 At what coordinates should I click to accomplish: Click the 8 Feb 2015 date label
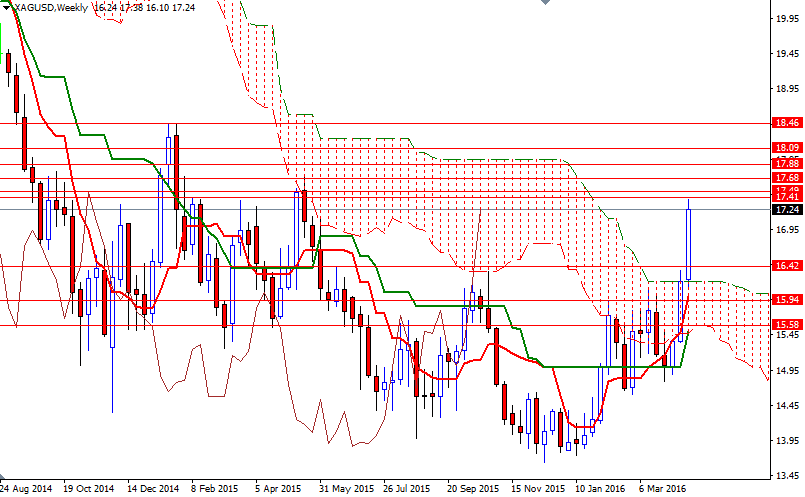[215, 488]
